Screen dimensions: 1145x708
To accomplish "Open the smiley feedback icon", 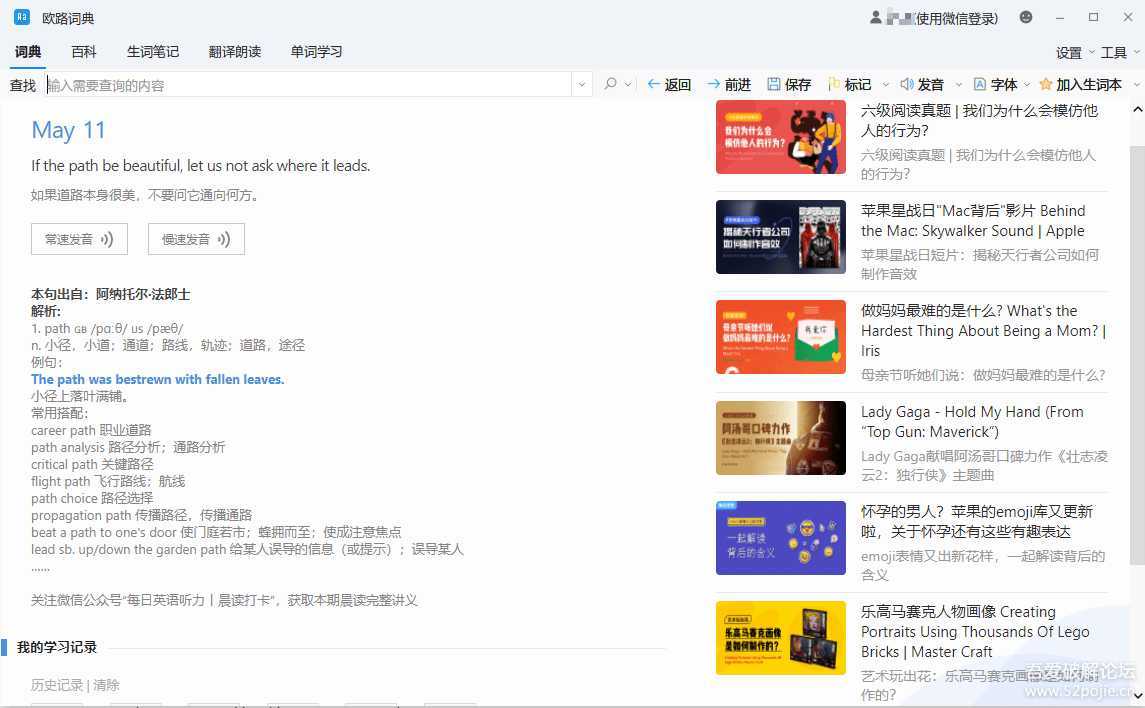I will click(1026, 18).
